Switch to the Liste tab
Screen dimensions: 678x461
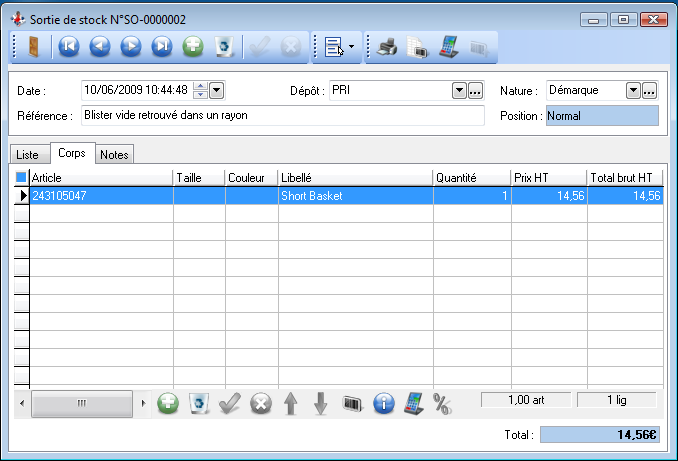pyautogui.click(x=28, y=155)
